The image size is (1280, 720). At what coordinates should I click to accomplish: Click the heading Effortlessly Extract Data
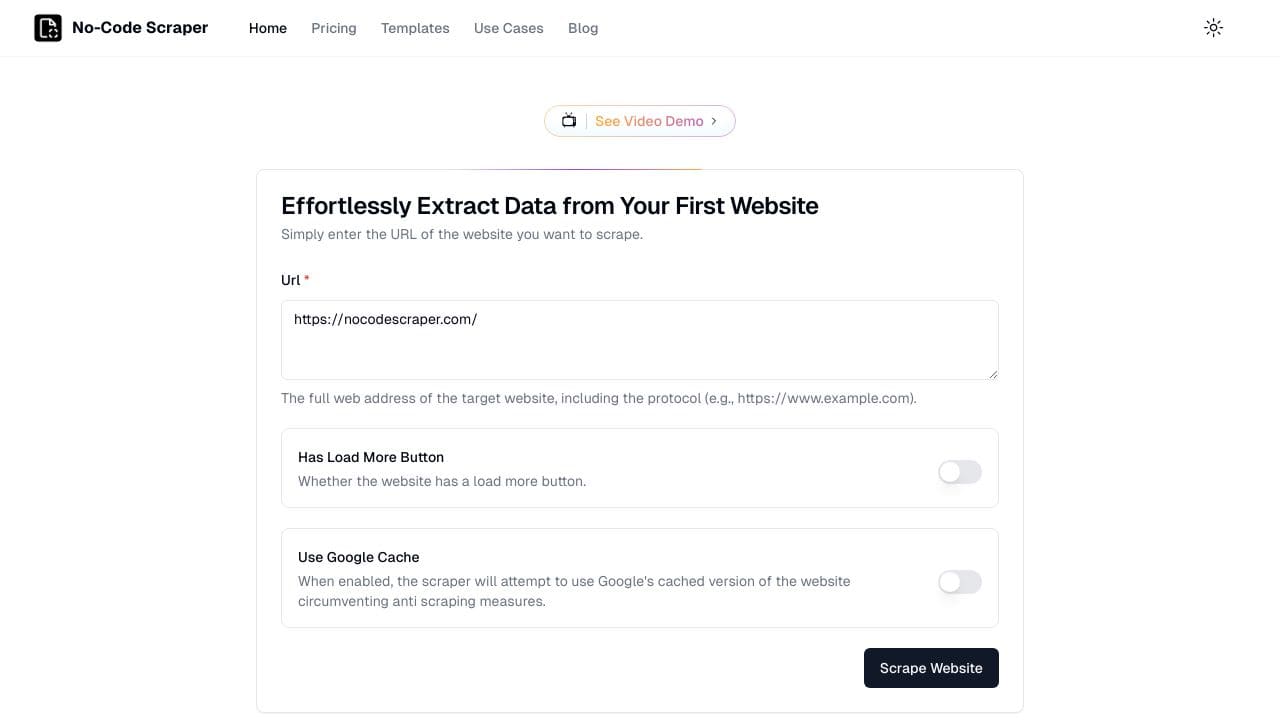550,206
